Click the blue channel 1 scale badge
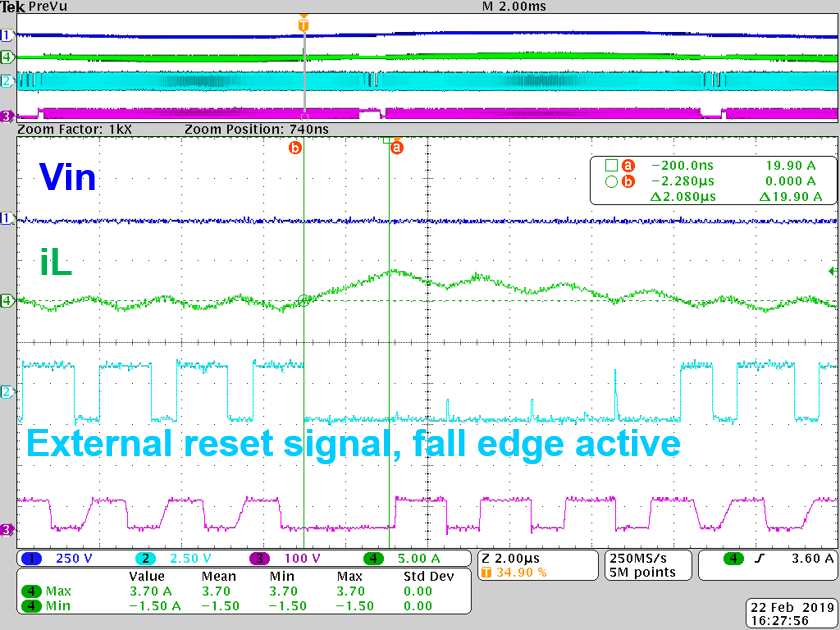The width and height of the screenshot is (840, 630). 32,559
